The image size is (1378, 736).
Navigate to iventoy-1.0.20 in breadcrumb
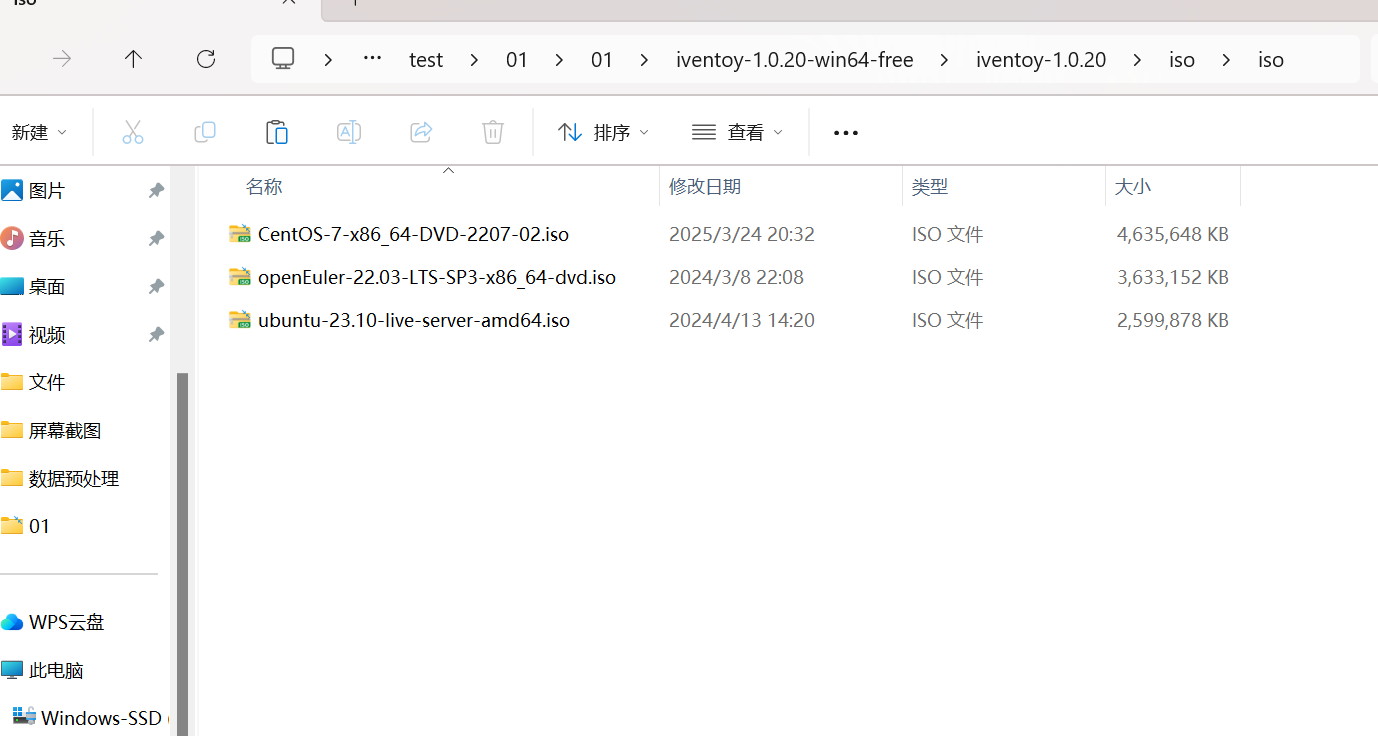coord(1041,60)
